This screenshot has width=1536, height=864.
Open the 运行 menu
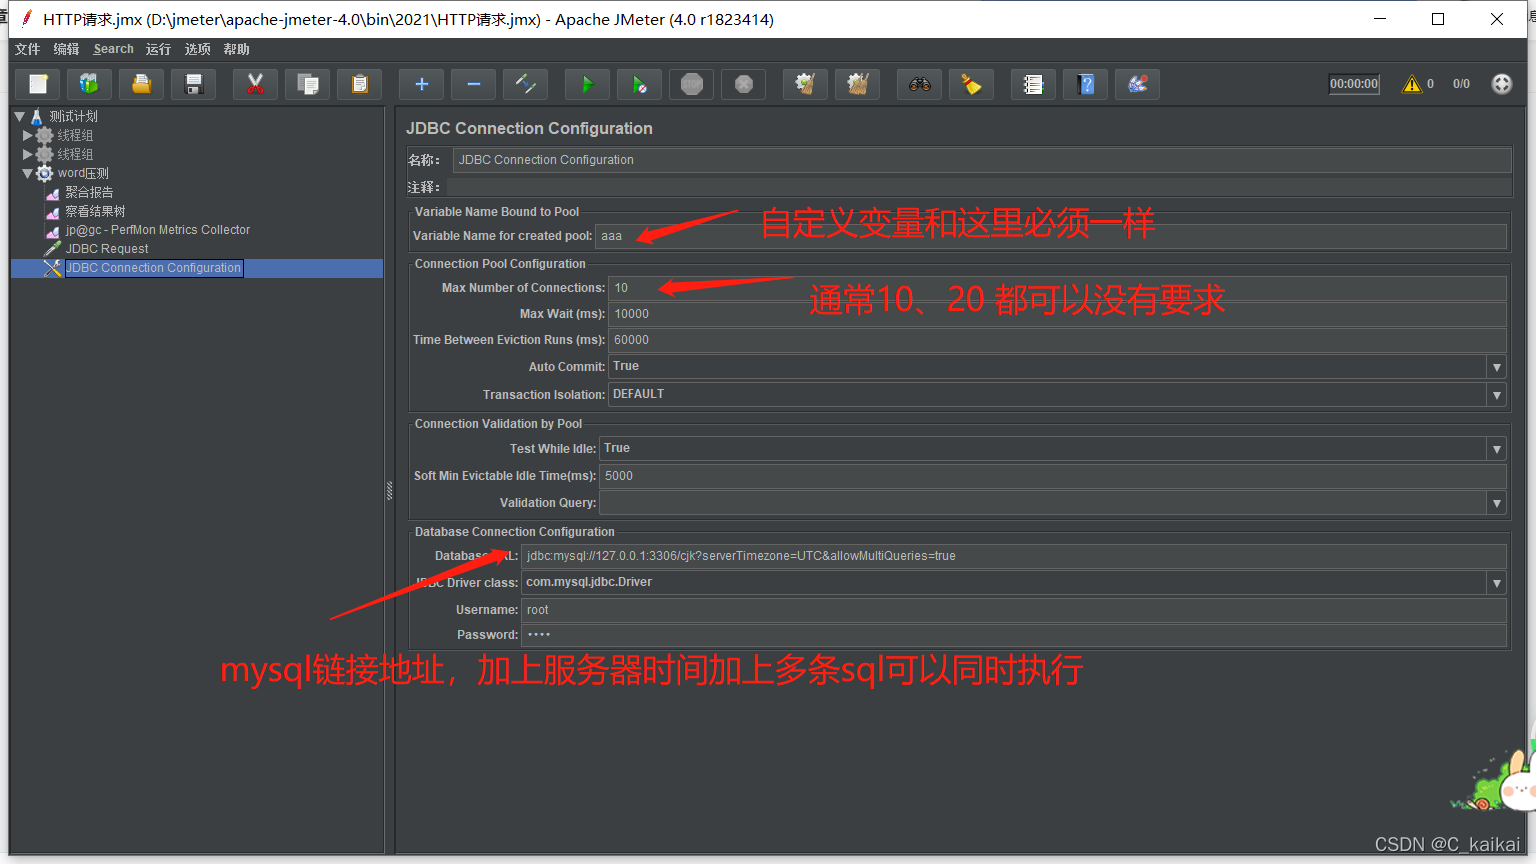click(158, 49)
